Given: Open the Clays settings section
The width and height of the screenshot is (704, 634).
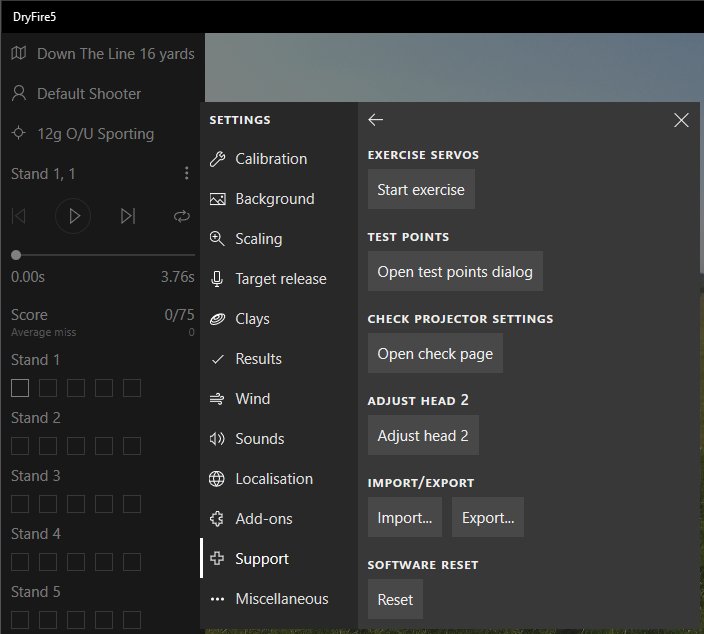Looking at the screenshot, I should click(x=252, y=319).
